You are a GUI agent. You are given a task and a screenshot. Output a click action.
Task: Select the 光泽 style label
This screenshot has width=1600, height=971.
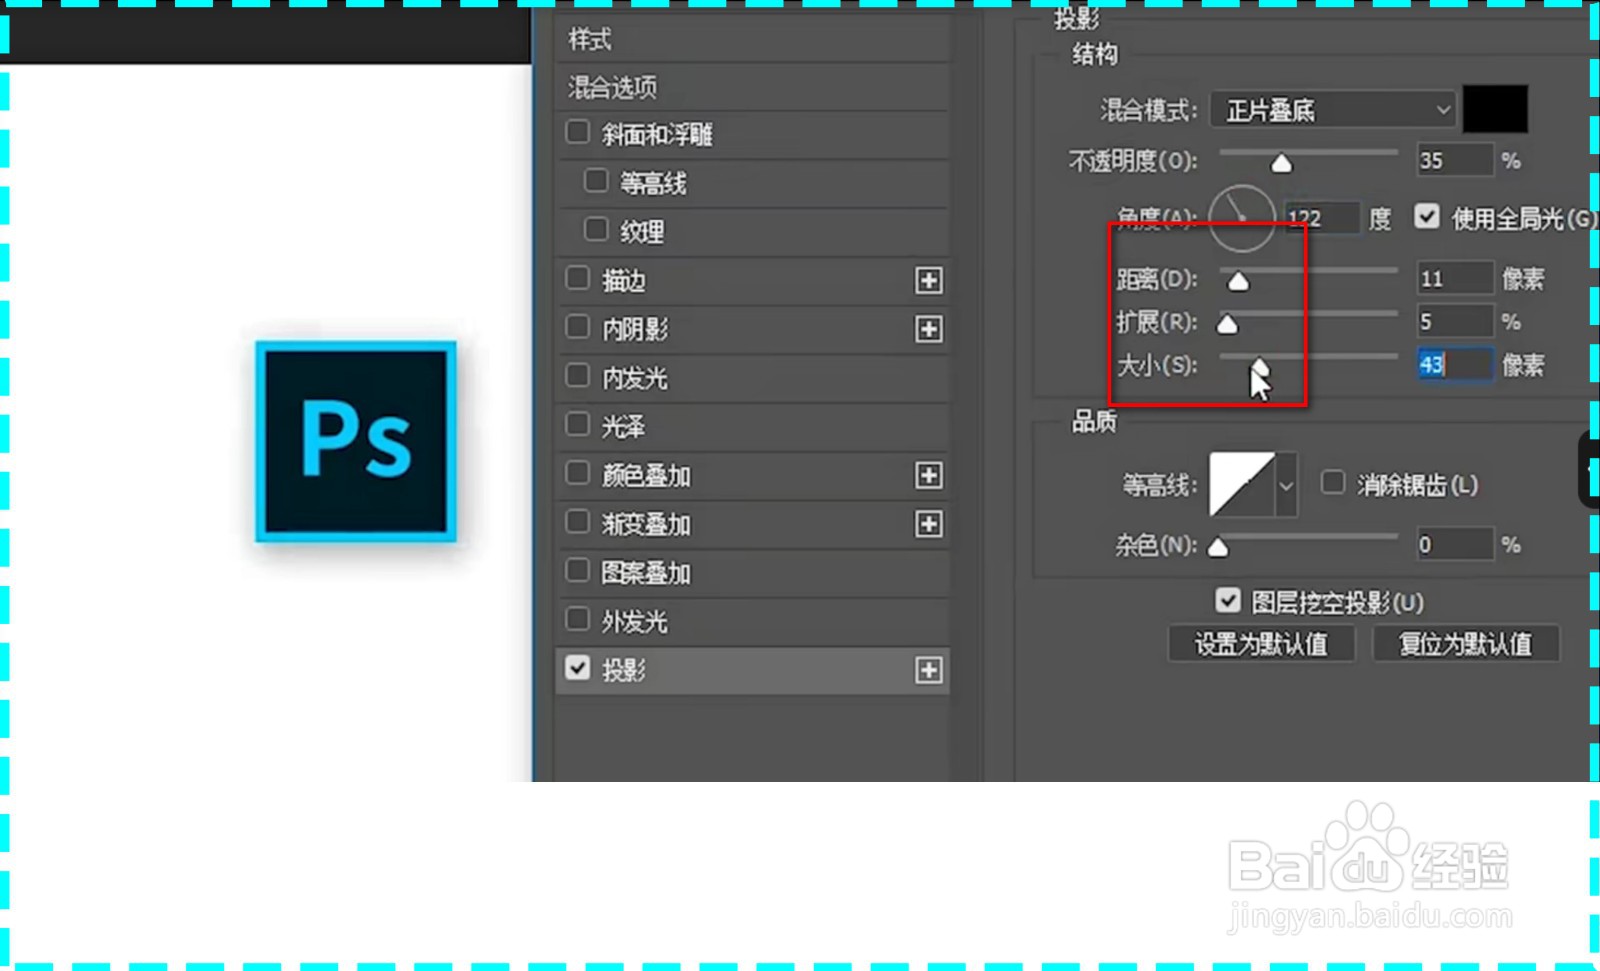[624, 427]
